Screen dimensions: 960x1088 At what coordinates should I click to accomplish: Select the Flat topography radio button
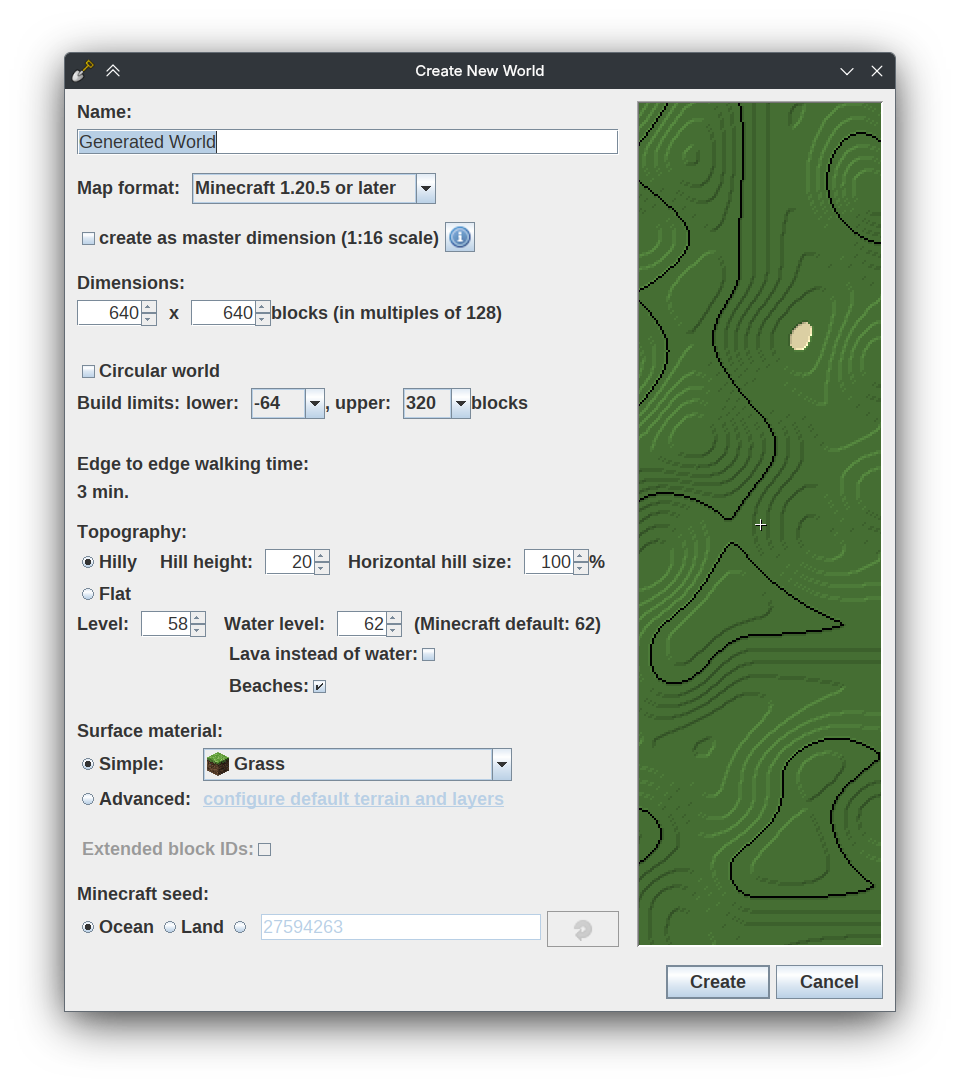89,594
